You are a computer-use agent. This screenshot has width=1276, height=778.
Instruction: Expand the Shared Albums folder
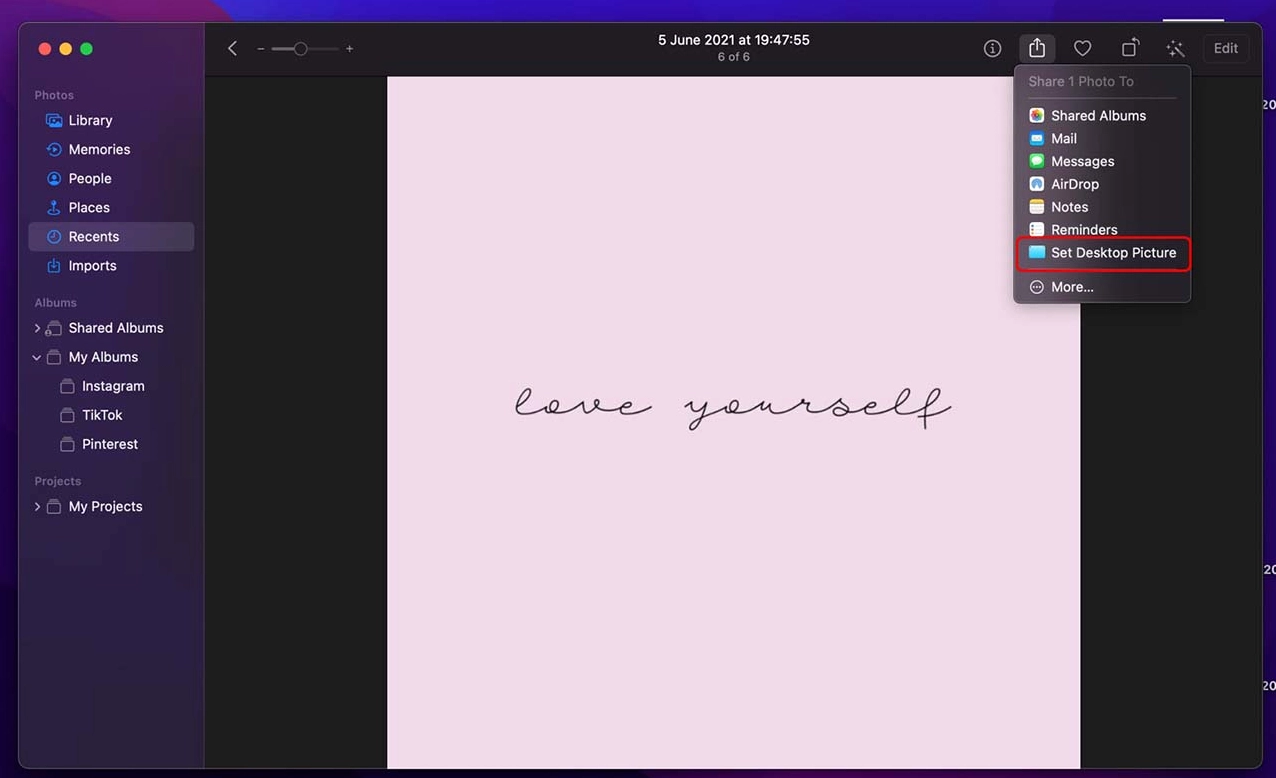click(37, 328)
